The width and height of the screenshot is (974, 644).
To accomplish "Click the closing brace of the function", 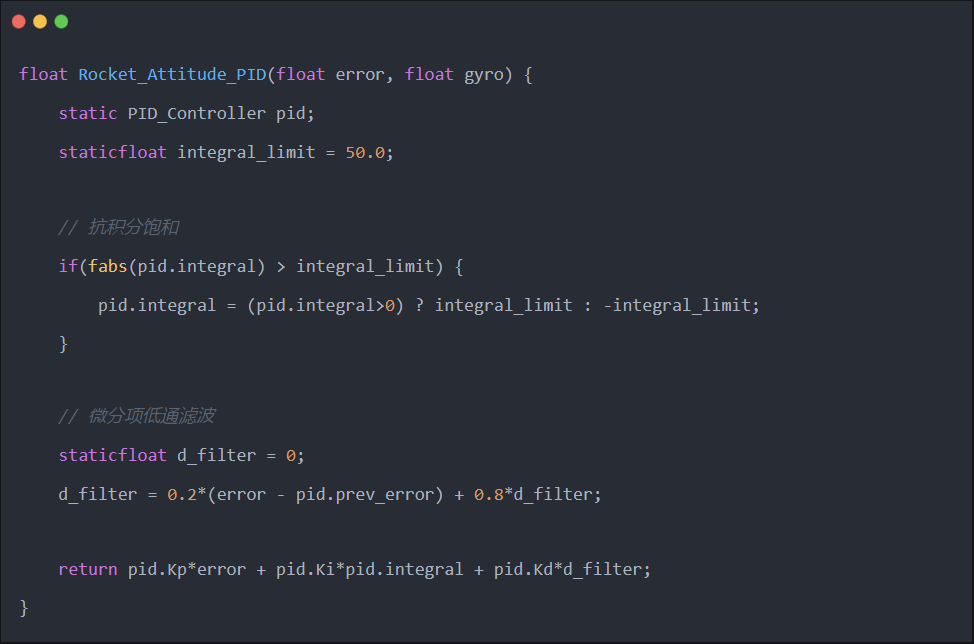I will coord(25,607).
